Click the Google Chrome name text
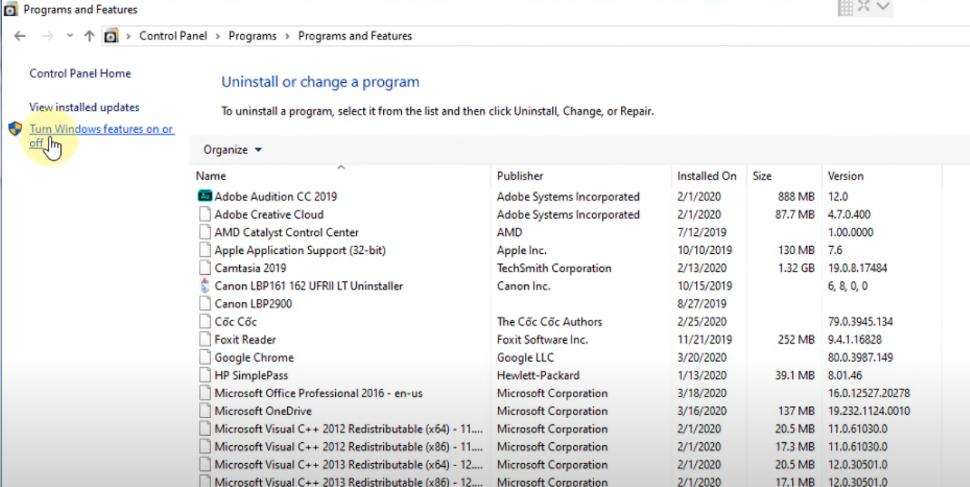Image resolution: width=970 pixels, height=487 pixels. pos(254,358)
